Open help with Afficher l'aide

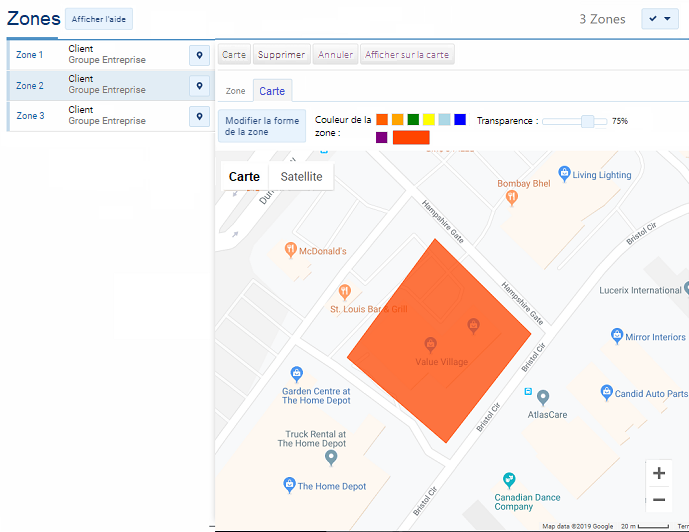pos(98,19)
